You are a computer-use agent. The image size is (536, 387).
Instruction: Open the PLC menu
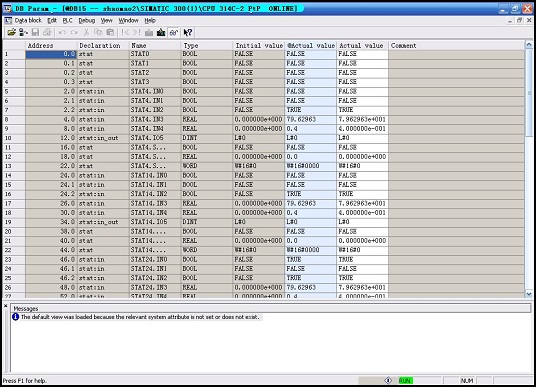click(x=67, y=21)
